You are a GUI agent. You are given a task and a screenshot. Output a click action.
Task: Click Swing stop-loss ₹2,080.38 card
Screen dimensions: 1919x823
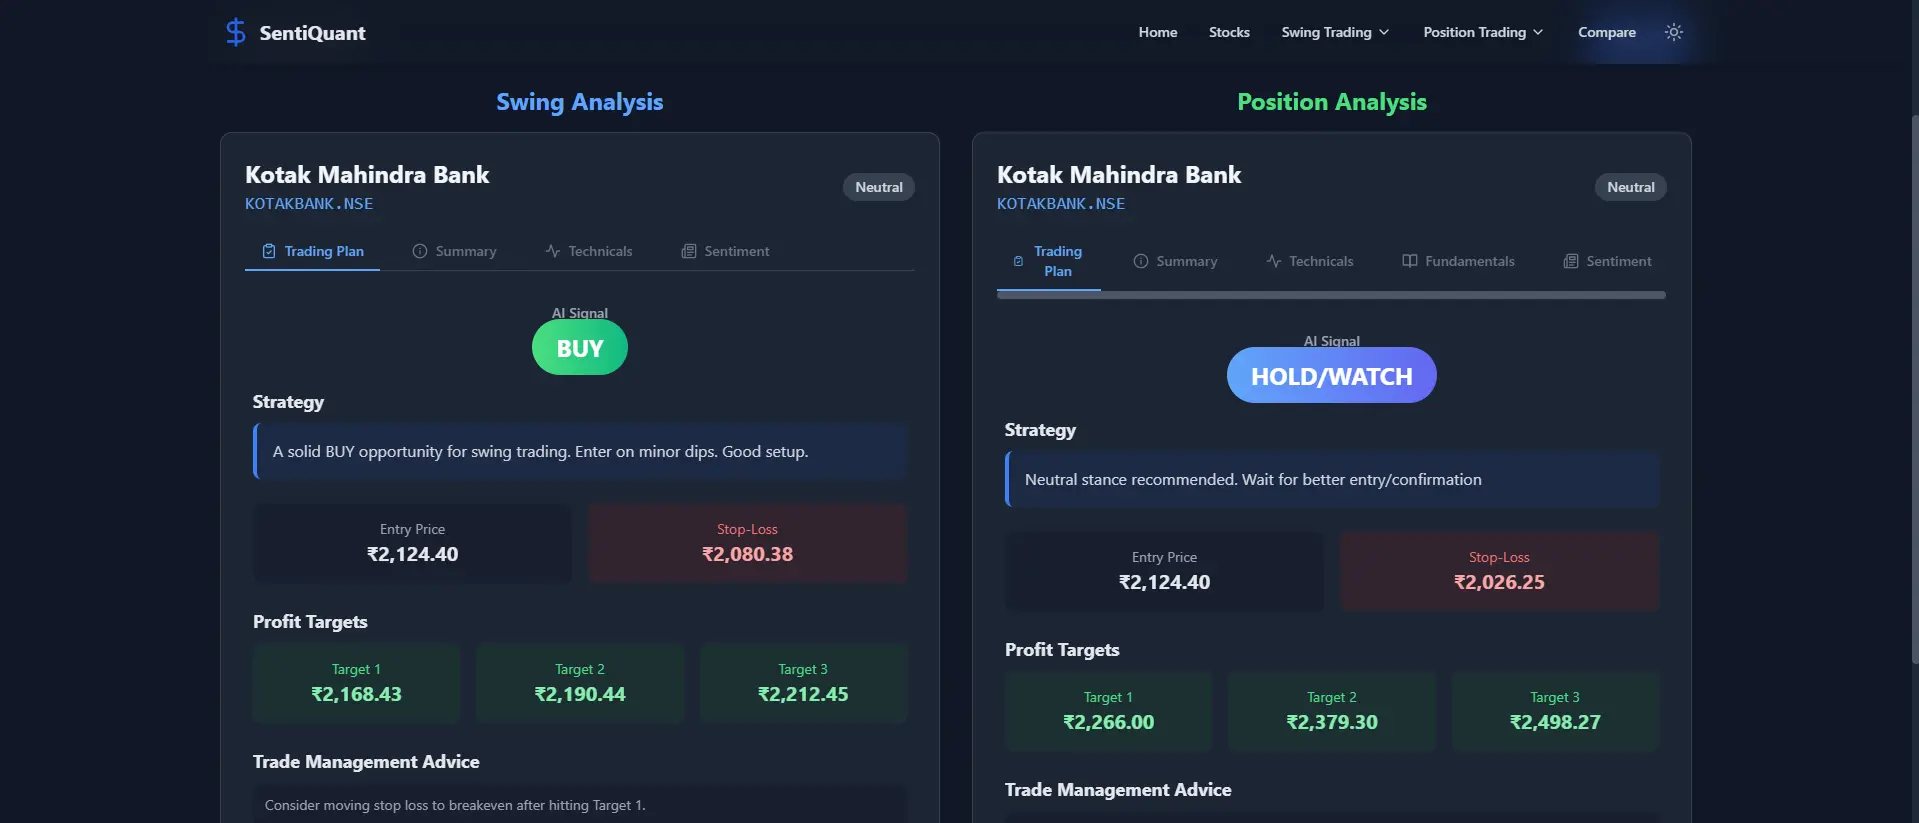click(x=748, y=543)
